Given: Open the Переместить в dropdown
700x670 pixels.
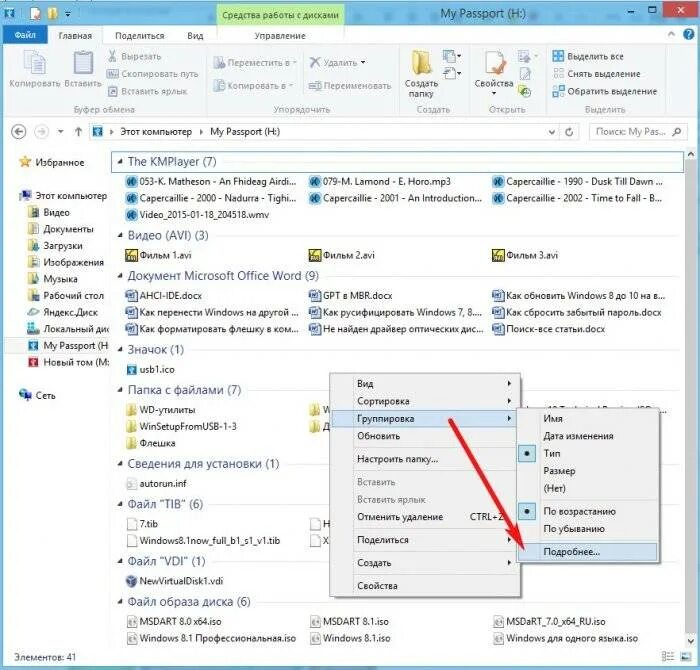Looking at the screenshot, I should click(254, 63).
